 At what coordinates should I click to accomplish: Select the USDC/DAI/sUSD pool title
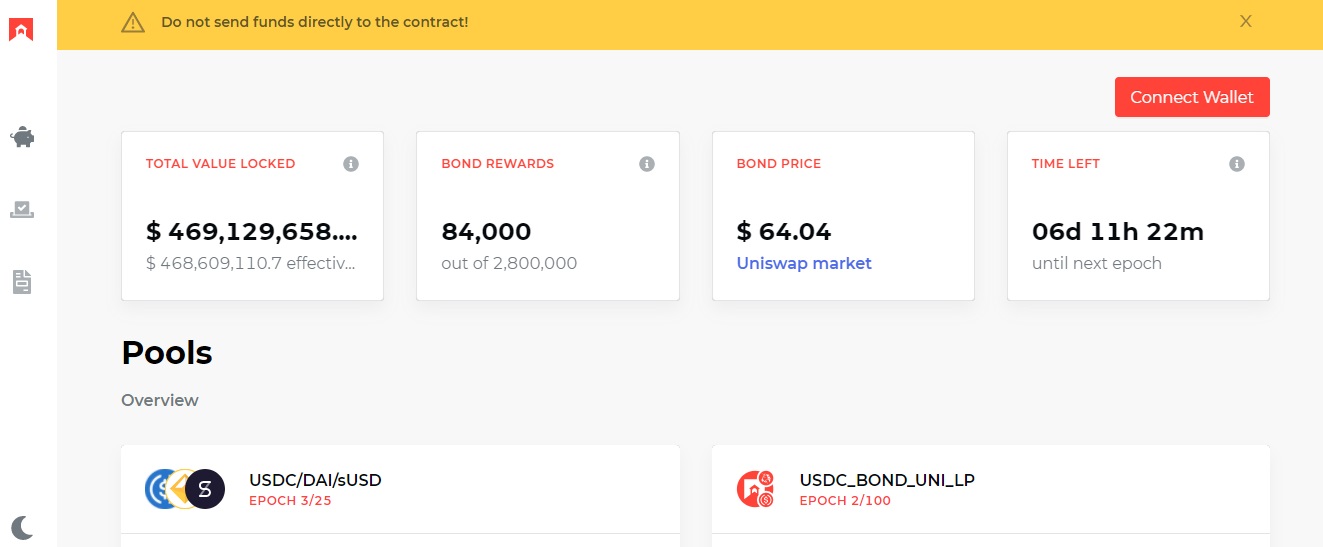(x=315, y=480)
